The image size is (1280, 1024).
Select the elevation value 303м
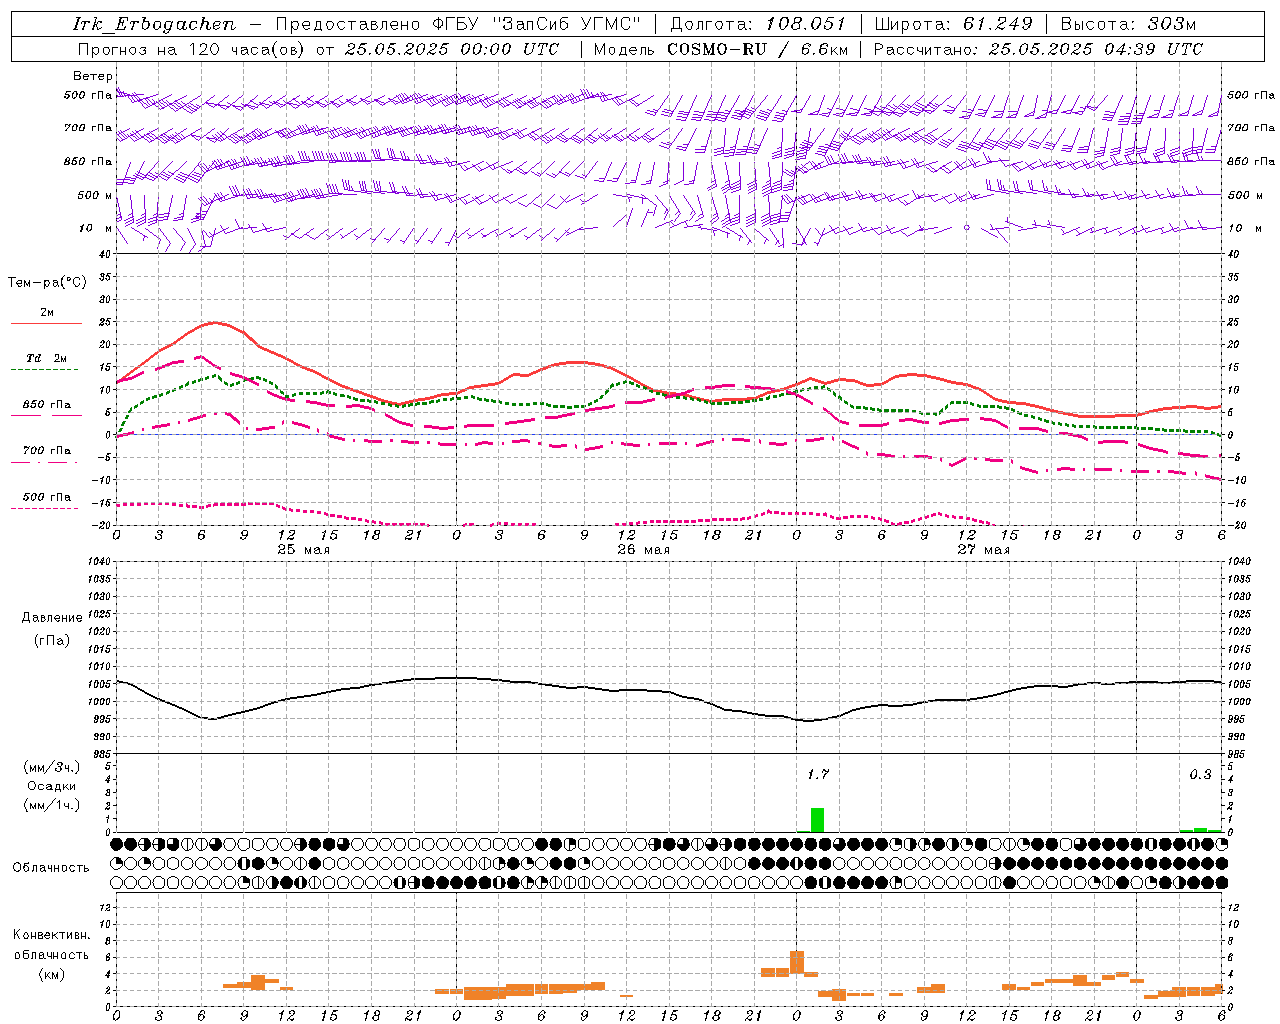1171,24
